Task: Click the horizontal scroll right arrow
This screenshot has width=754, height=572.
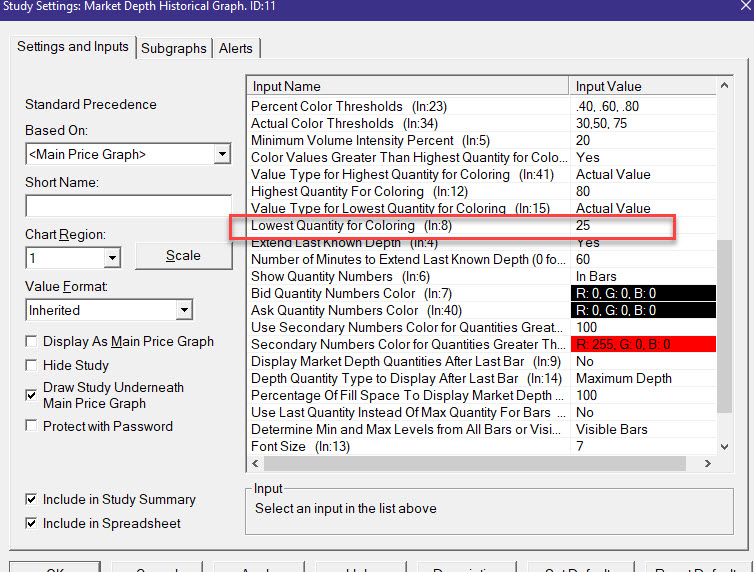Action: [707, 463]
